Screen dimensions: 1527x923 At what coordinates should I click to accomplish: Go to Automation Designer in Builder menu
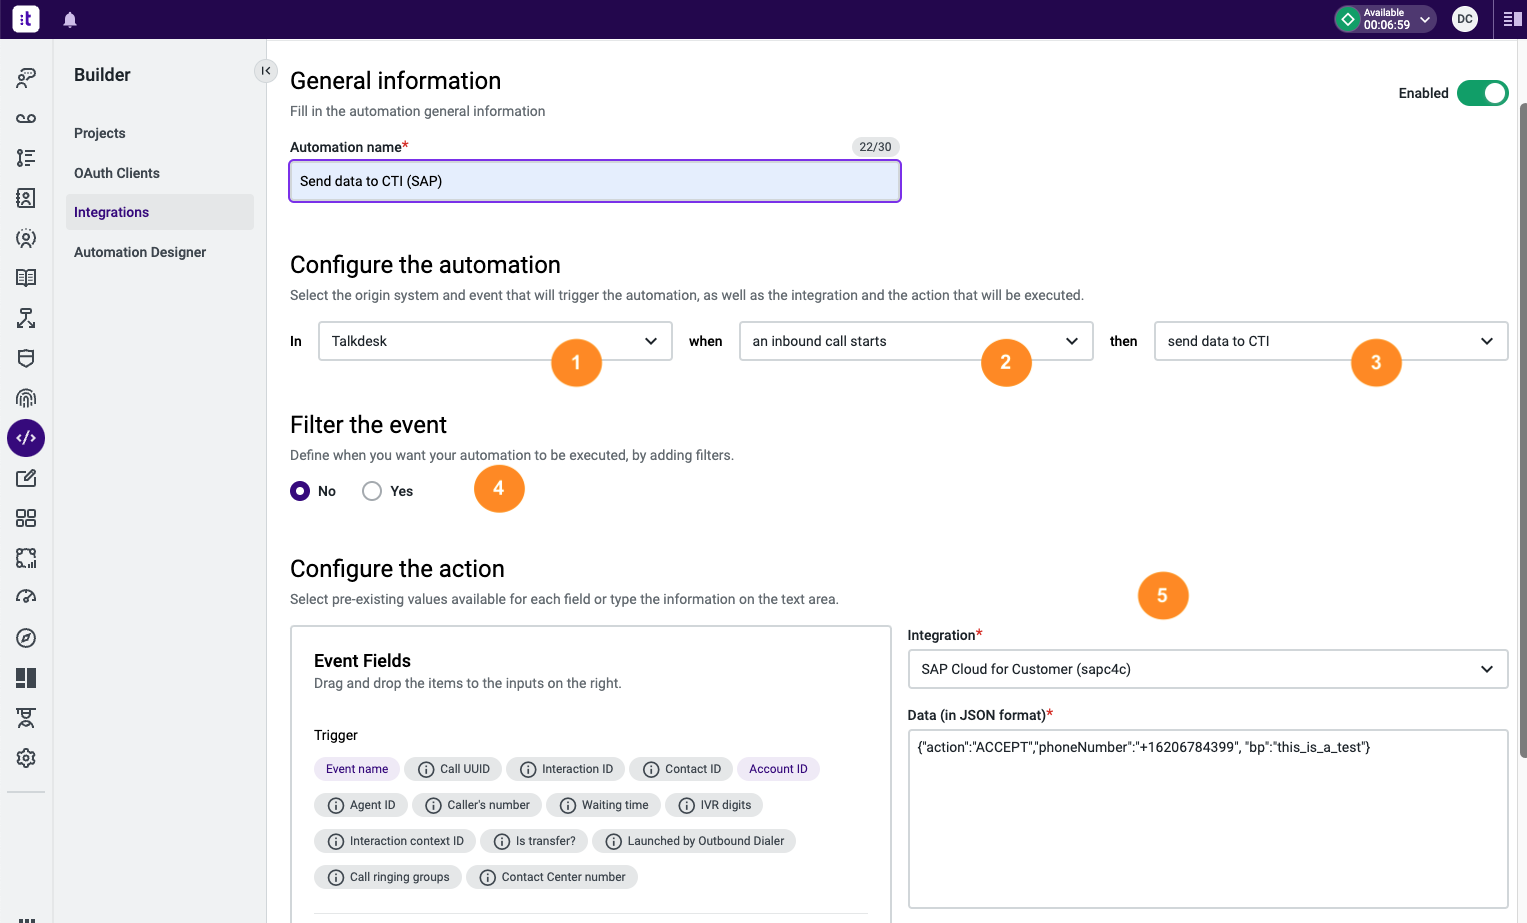tap(140, 252)
